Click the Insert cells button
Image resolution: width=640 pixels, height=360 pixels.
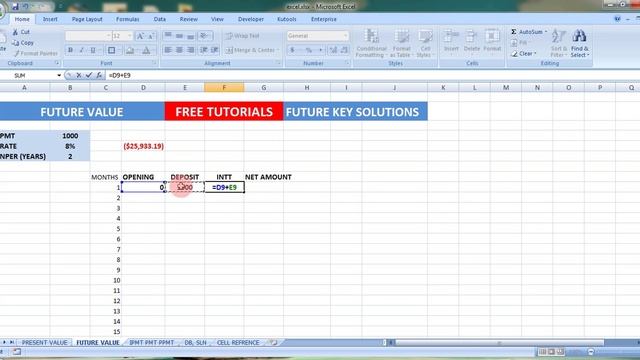point(451,41)
